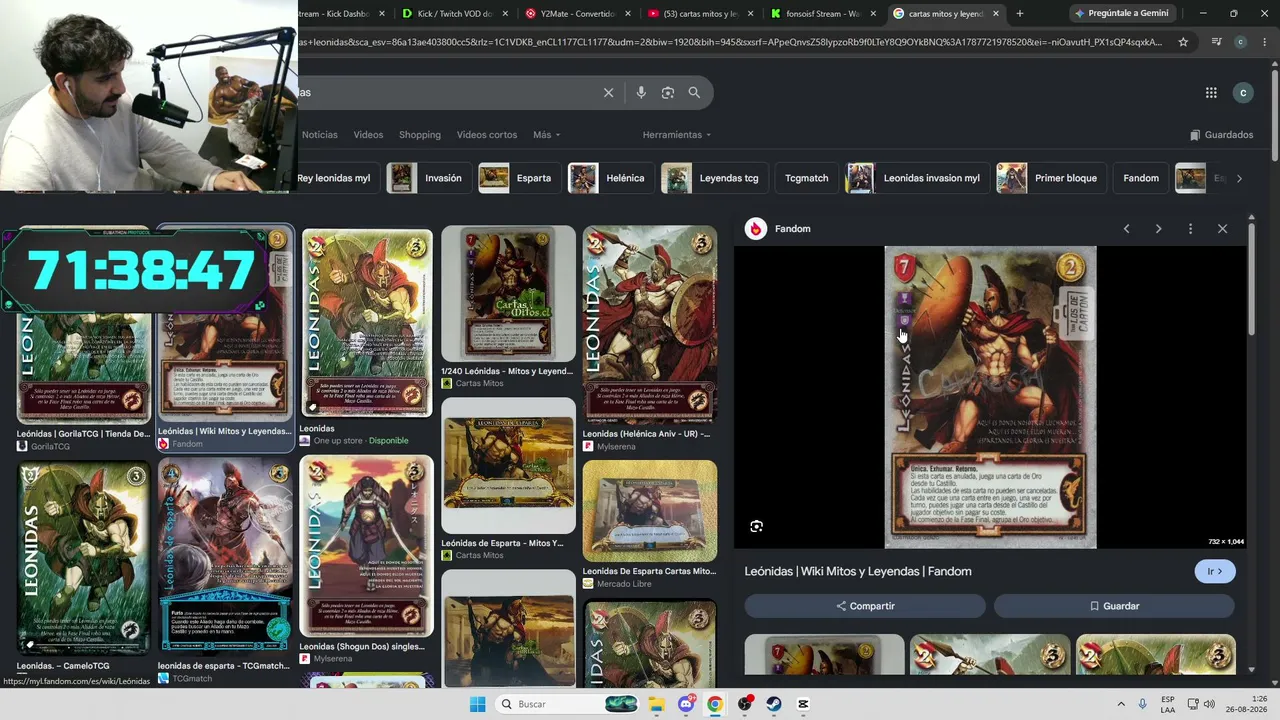This screenshot has width=1280, height=720.
Task: Show next image in the preview panel
Action: click(x=1158, y=229)
